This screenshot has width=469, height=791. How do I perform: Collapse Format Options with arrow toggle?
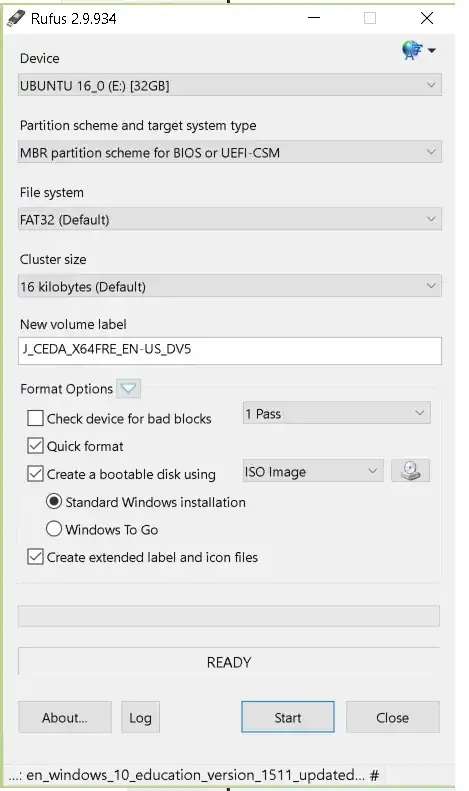point(128,388)
